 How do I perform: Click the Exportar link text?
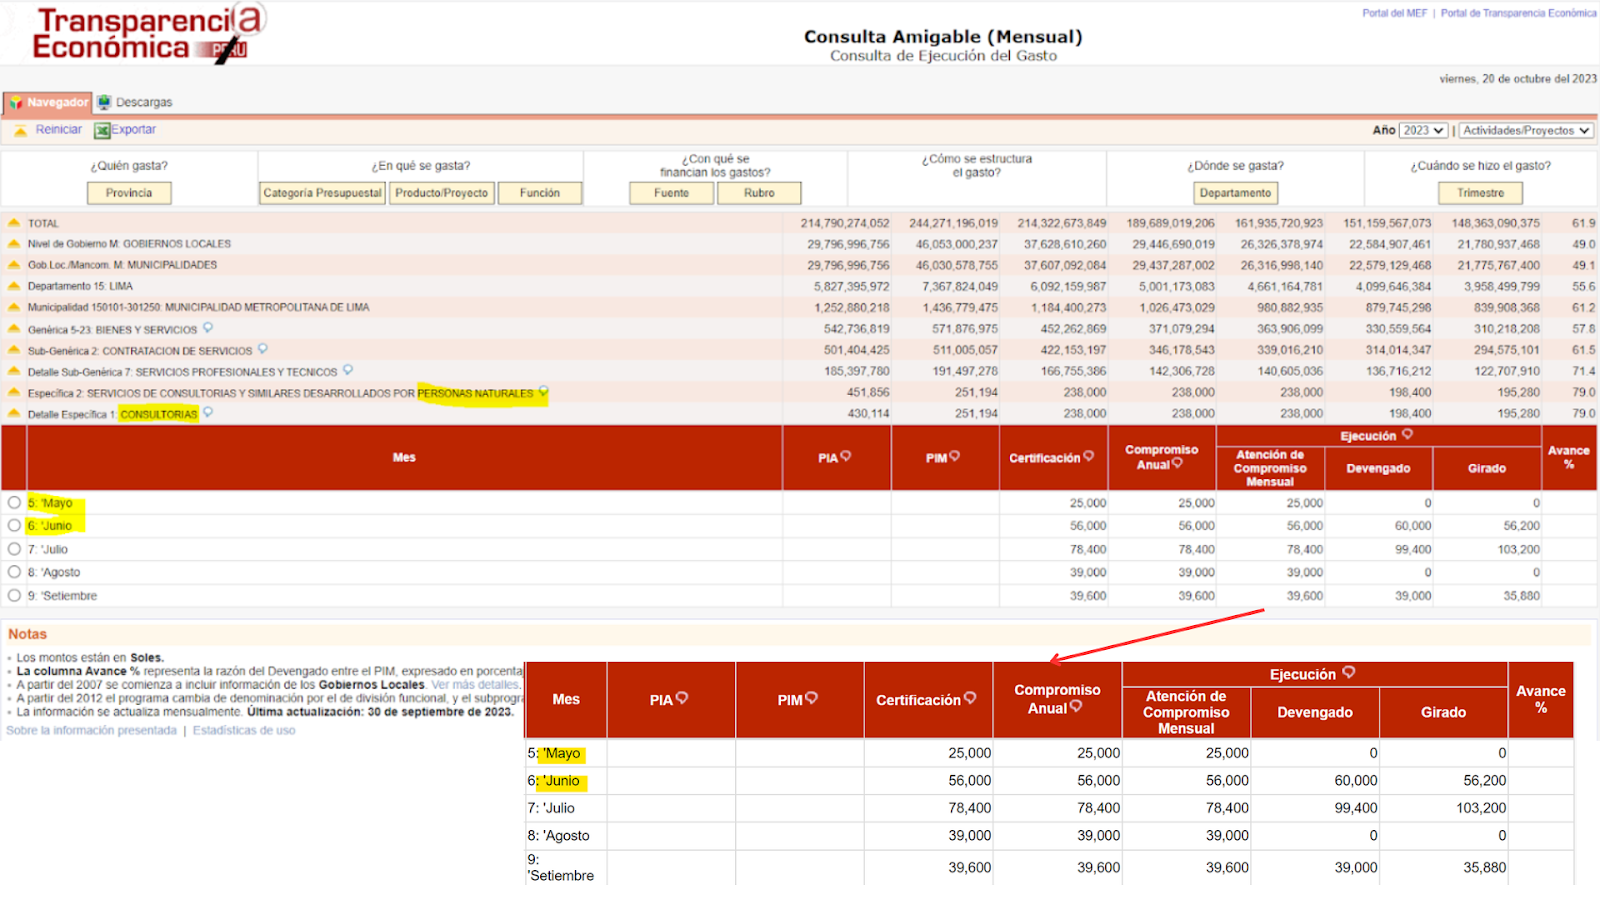coord(134,130)
